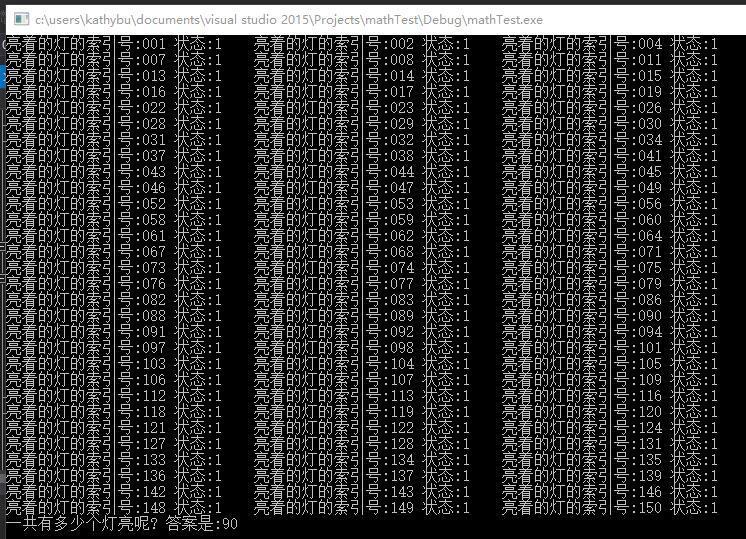The image size is (746, 539).
Task: Select the output entry numbered 089
Action: tap(362, 316)
